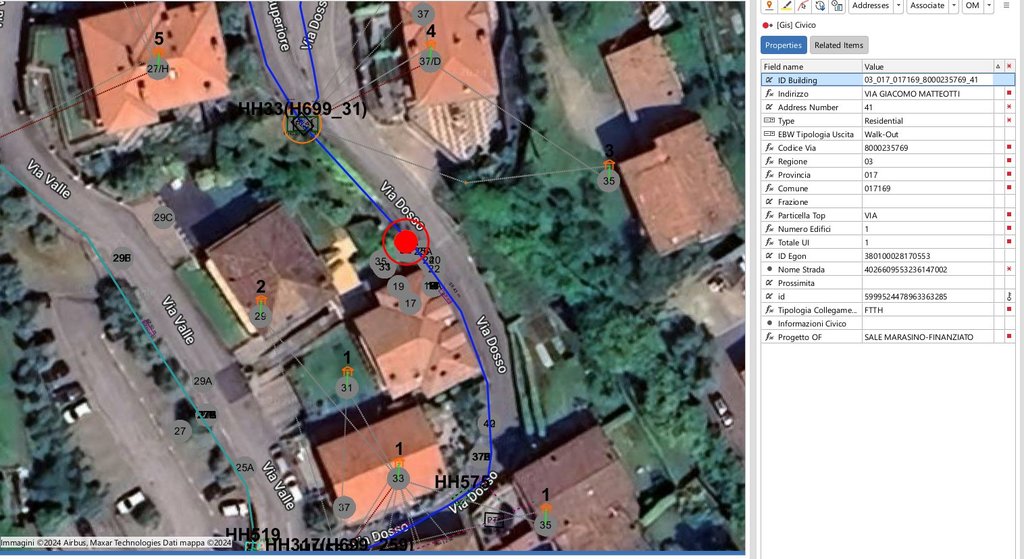Click the Addresses button
Screen dimensions: 1024x559
pyautogui.click(x=869, y=6)
